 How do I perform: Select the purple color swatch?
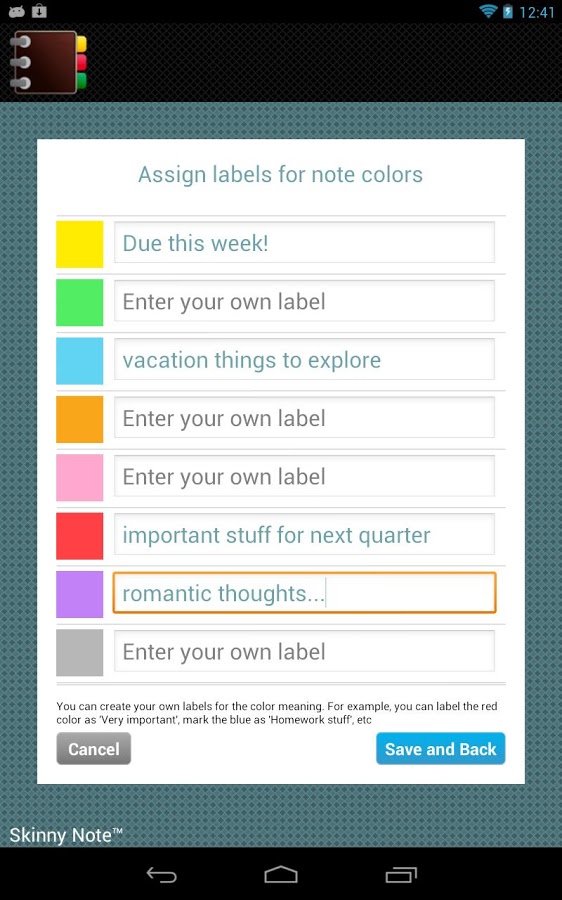click(80, 594)
